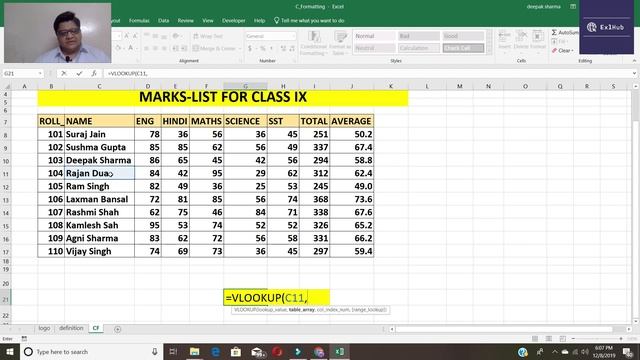Screen dimensions: 640x360
Task: Open the text orientation options
Action: point(176,36)
